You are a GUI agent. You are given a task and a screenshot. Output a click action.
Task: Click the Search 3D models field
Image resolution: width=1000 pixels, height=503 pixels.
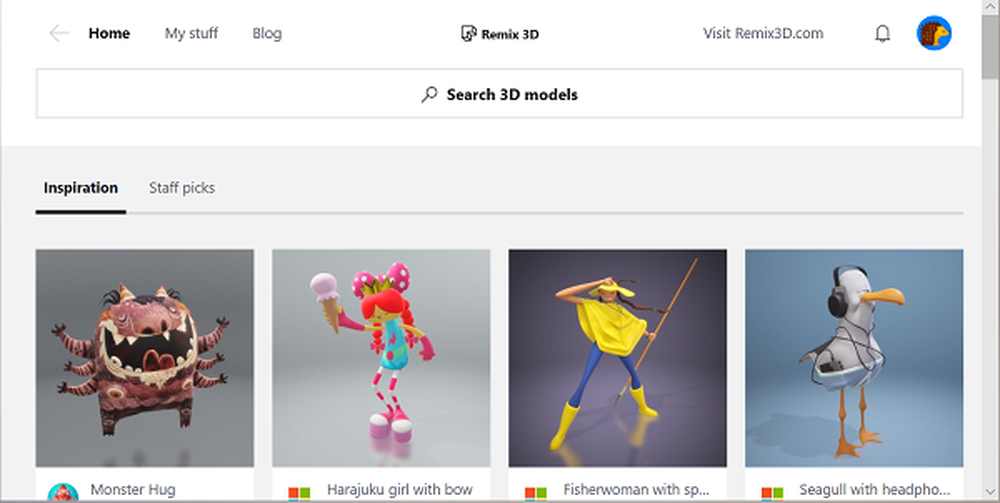tap(499, 94)
